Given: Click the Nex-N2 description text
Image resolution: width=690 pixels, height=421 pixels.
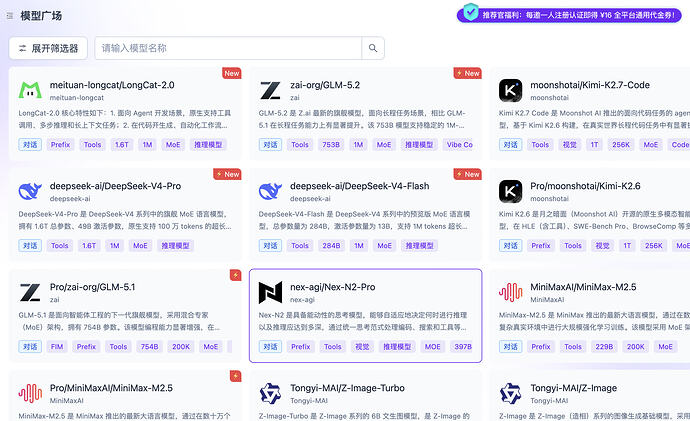Looking at the screenshot, I should (x=363, y=321).
